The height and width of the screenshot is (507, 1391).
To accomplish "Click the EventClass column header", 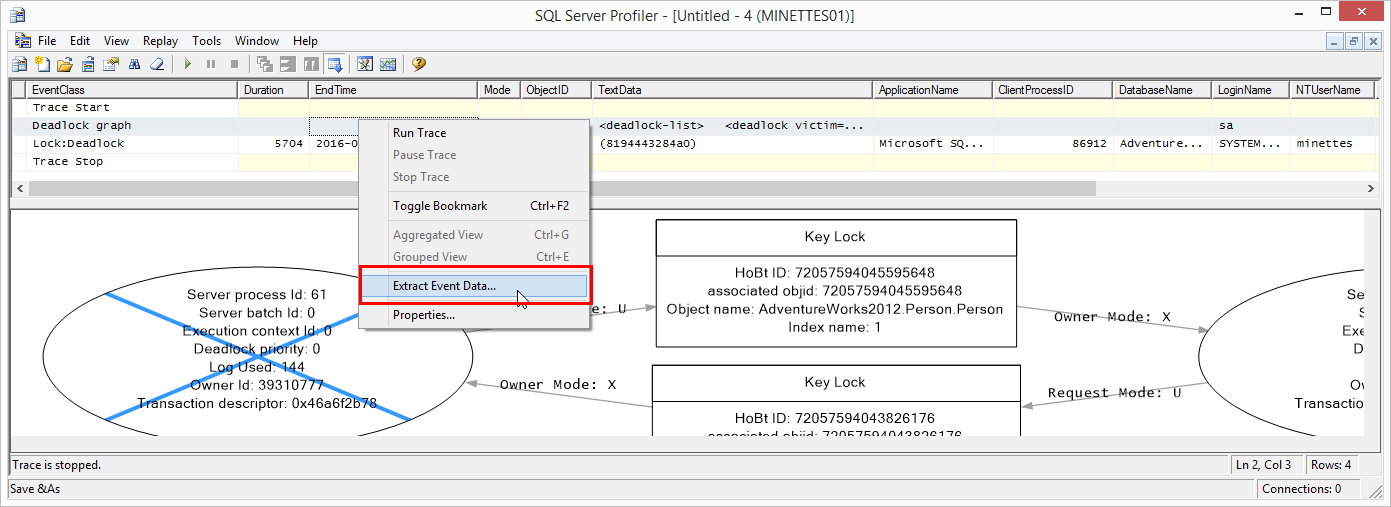I will (125, 90).
